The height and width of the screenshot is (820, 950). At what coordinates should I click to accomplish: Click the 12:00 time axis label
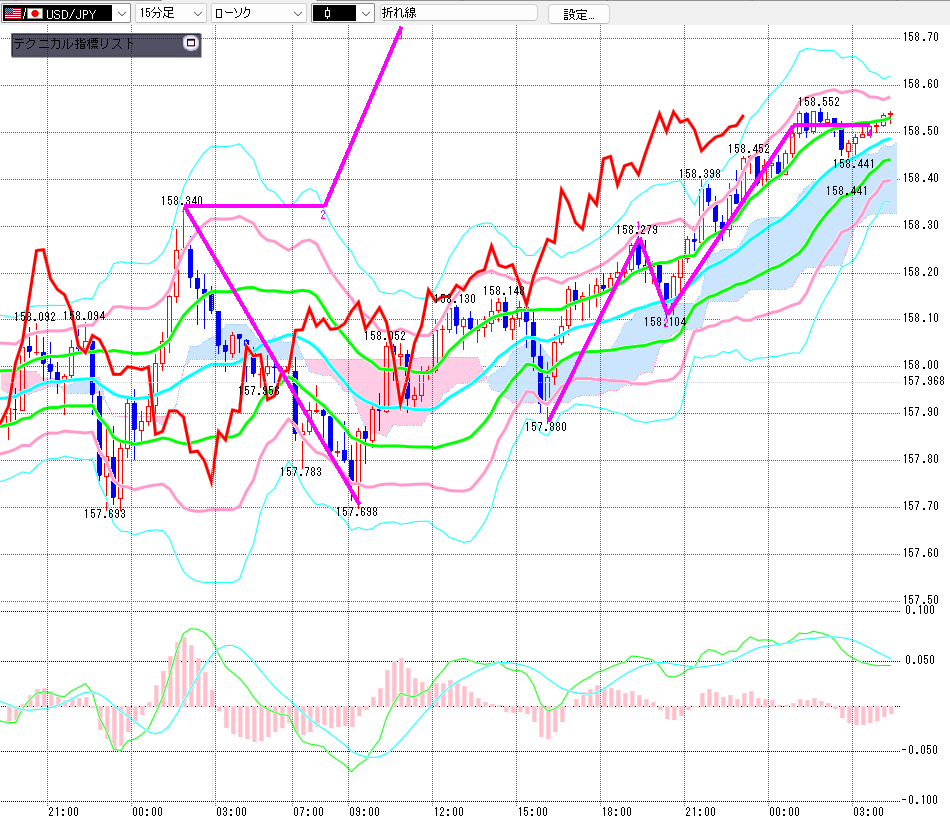448,812
